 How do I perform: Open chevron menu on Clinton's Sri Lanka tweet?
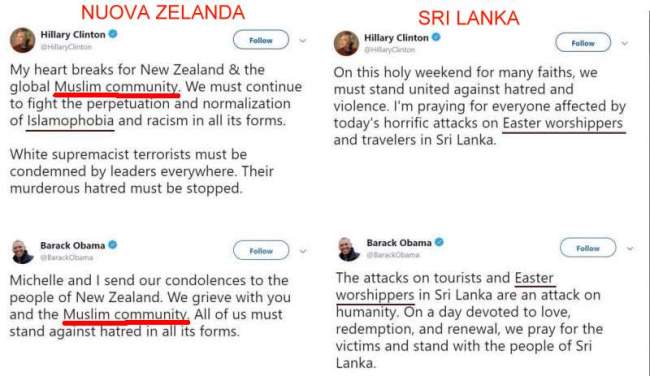tap(625, 43)
